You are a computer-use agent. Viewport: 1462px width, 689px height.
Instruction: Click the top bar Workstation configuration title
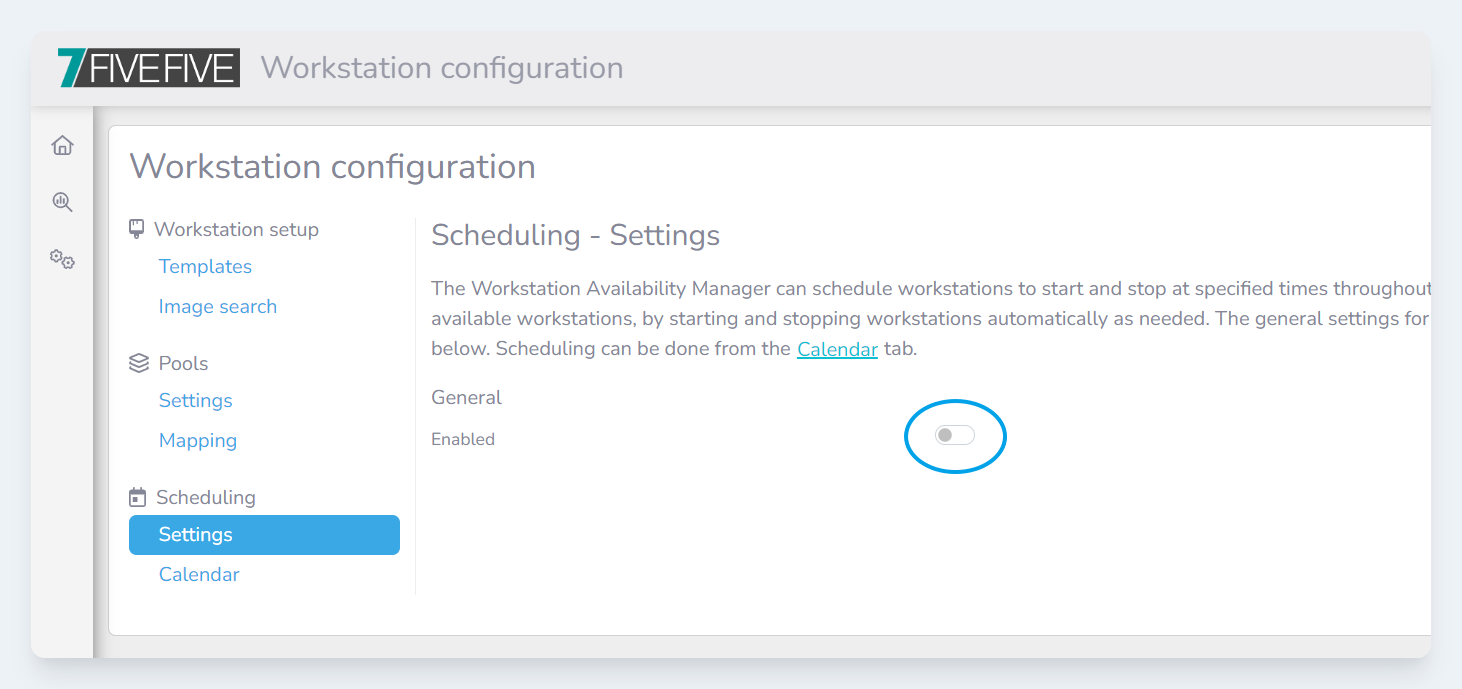pyautogui.click(x=441, y=67)
